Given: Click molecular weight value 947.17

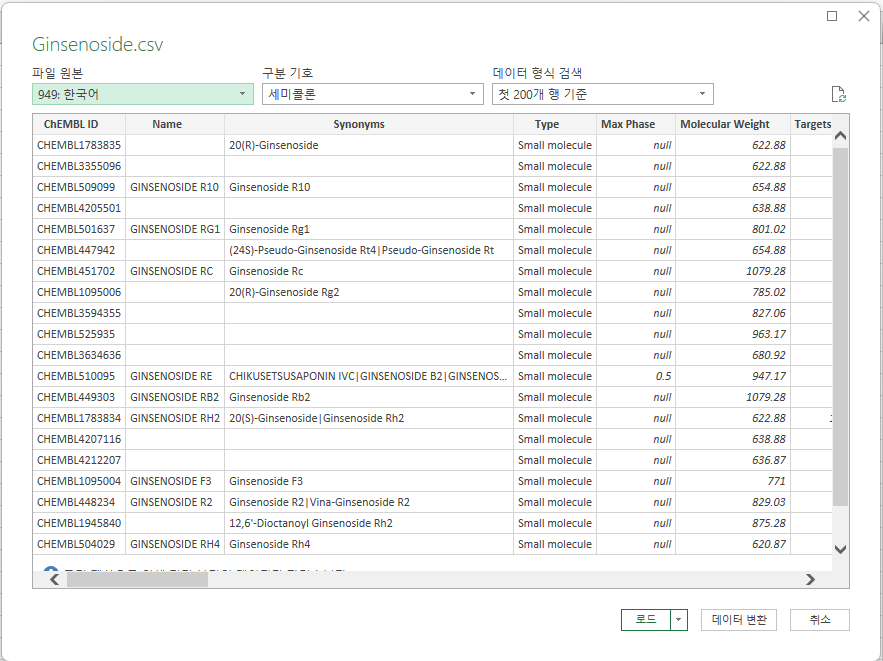Looking at the screenshot, I should tap(733, 376).
